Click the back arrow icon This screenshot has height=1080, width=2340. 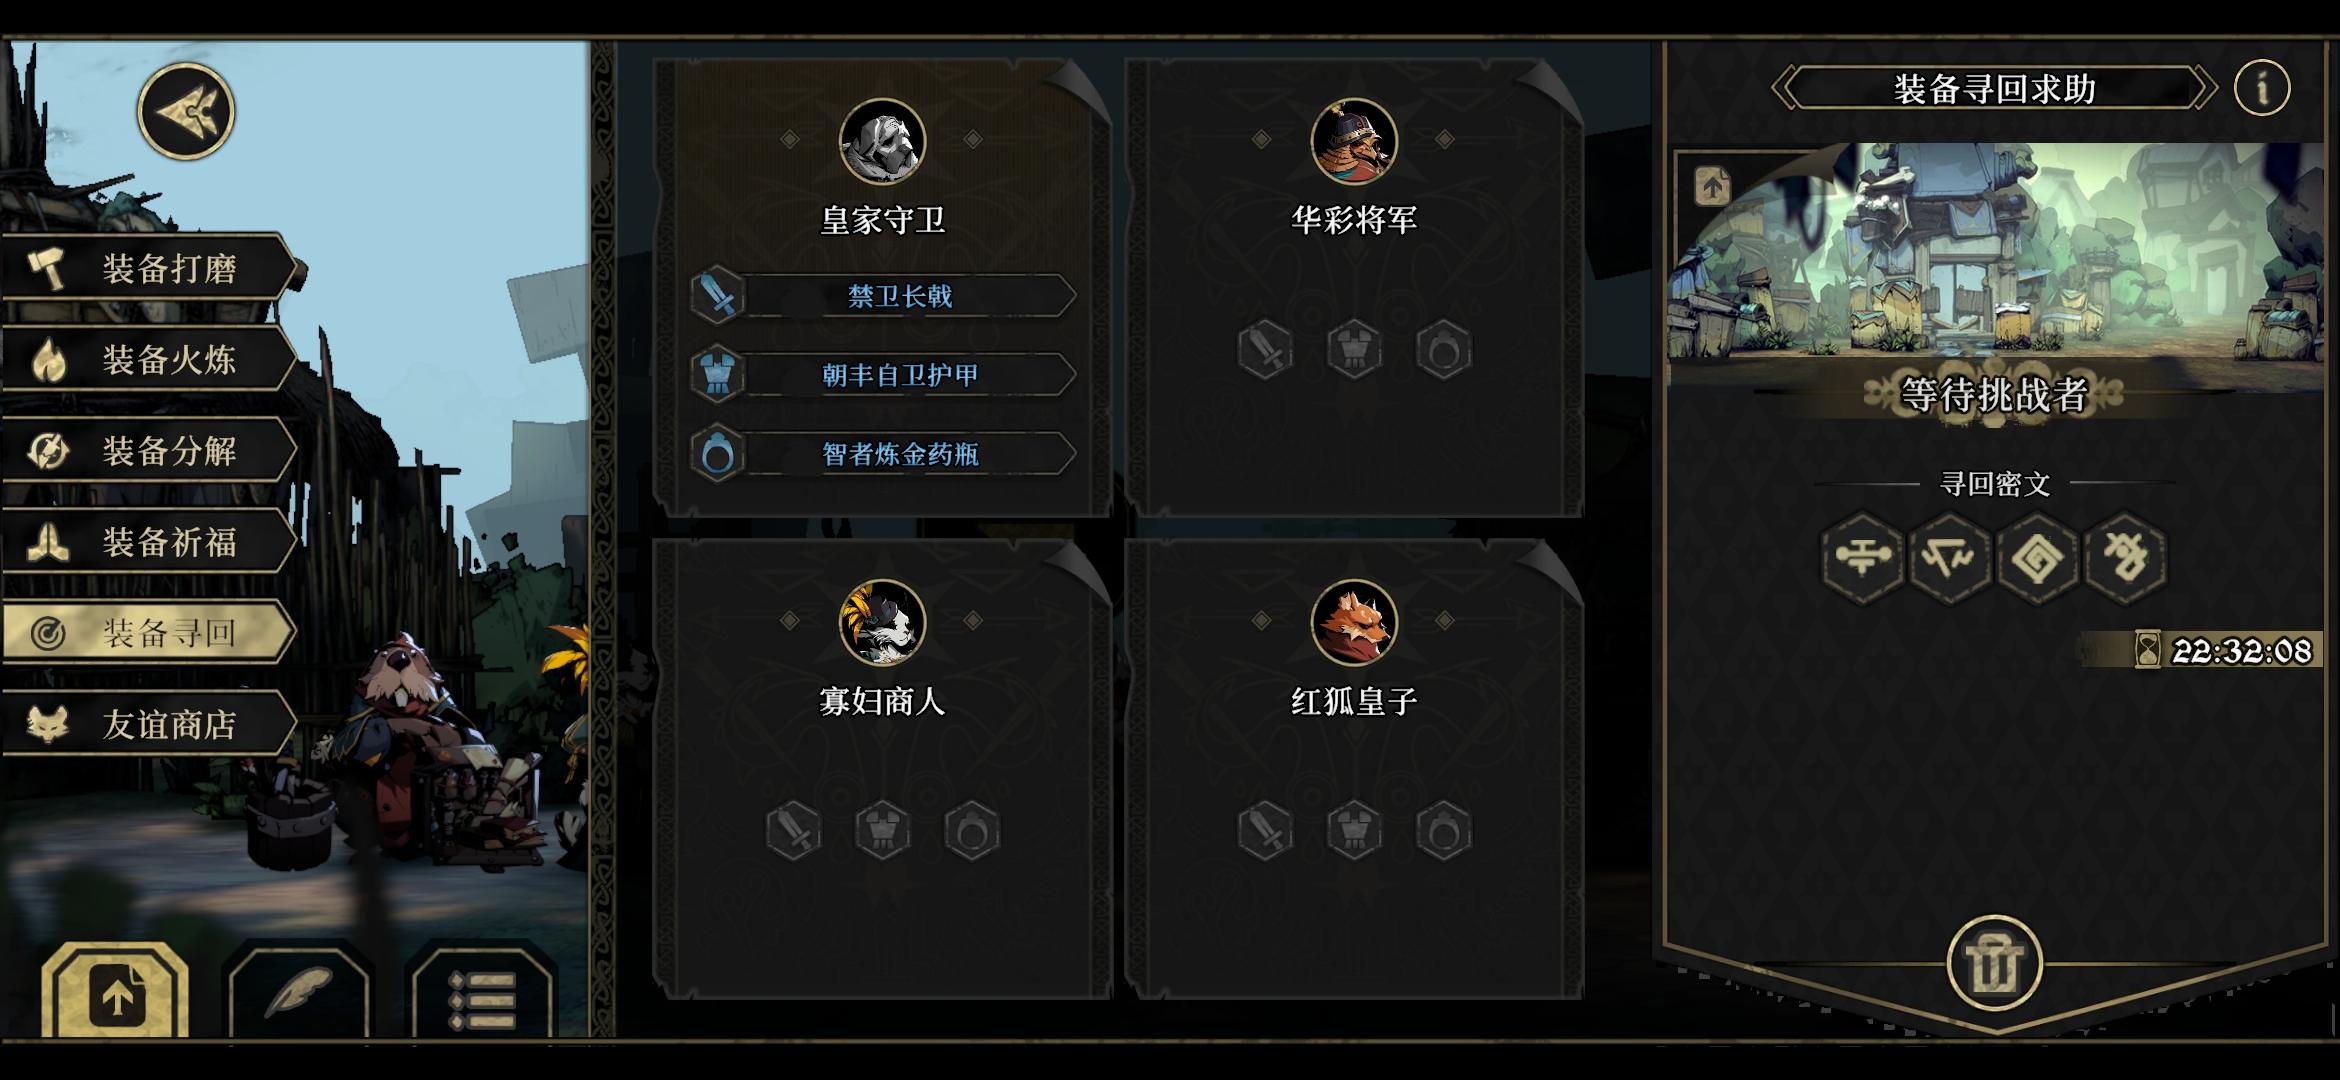point(186,110)
